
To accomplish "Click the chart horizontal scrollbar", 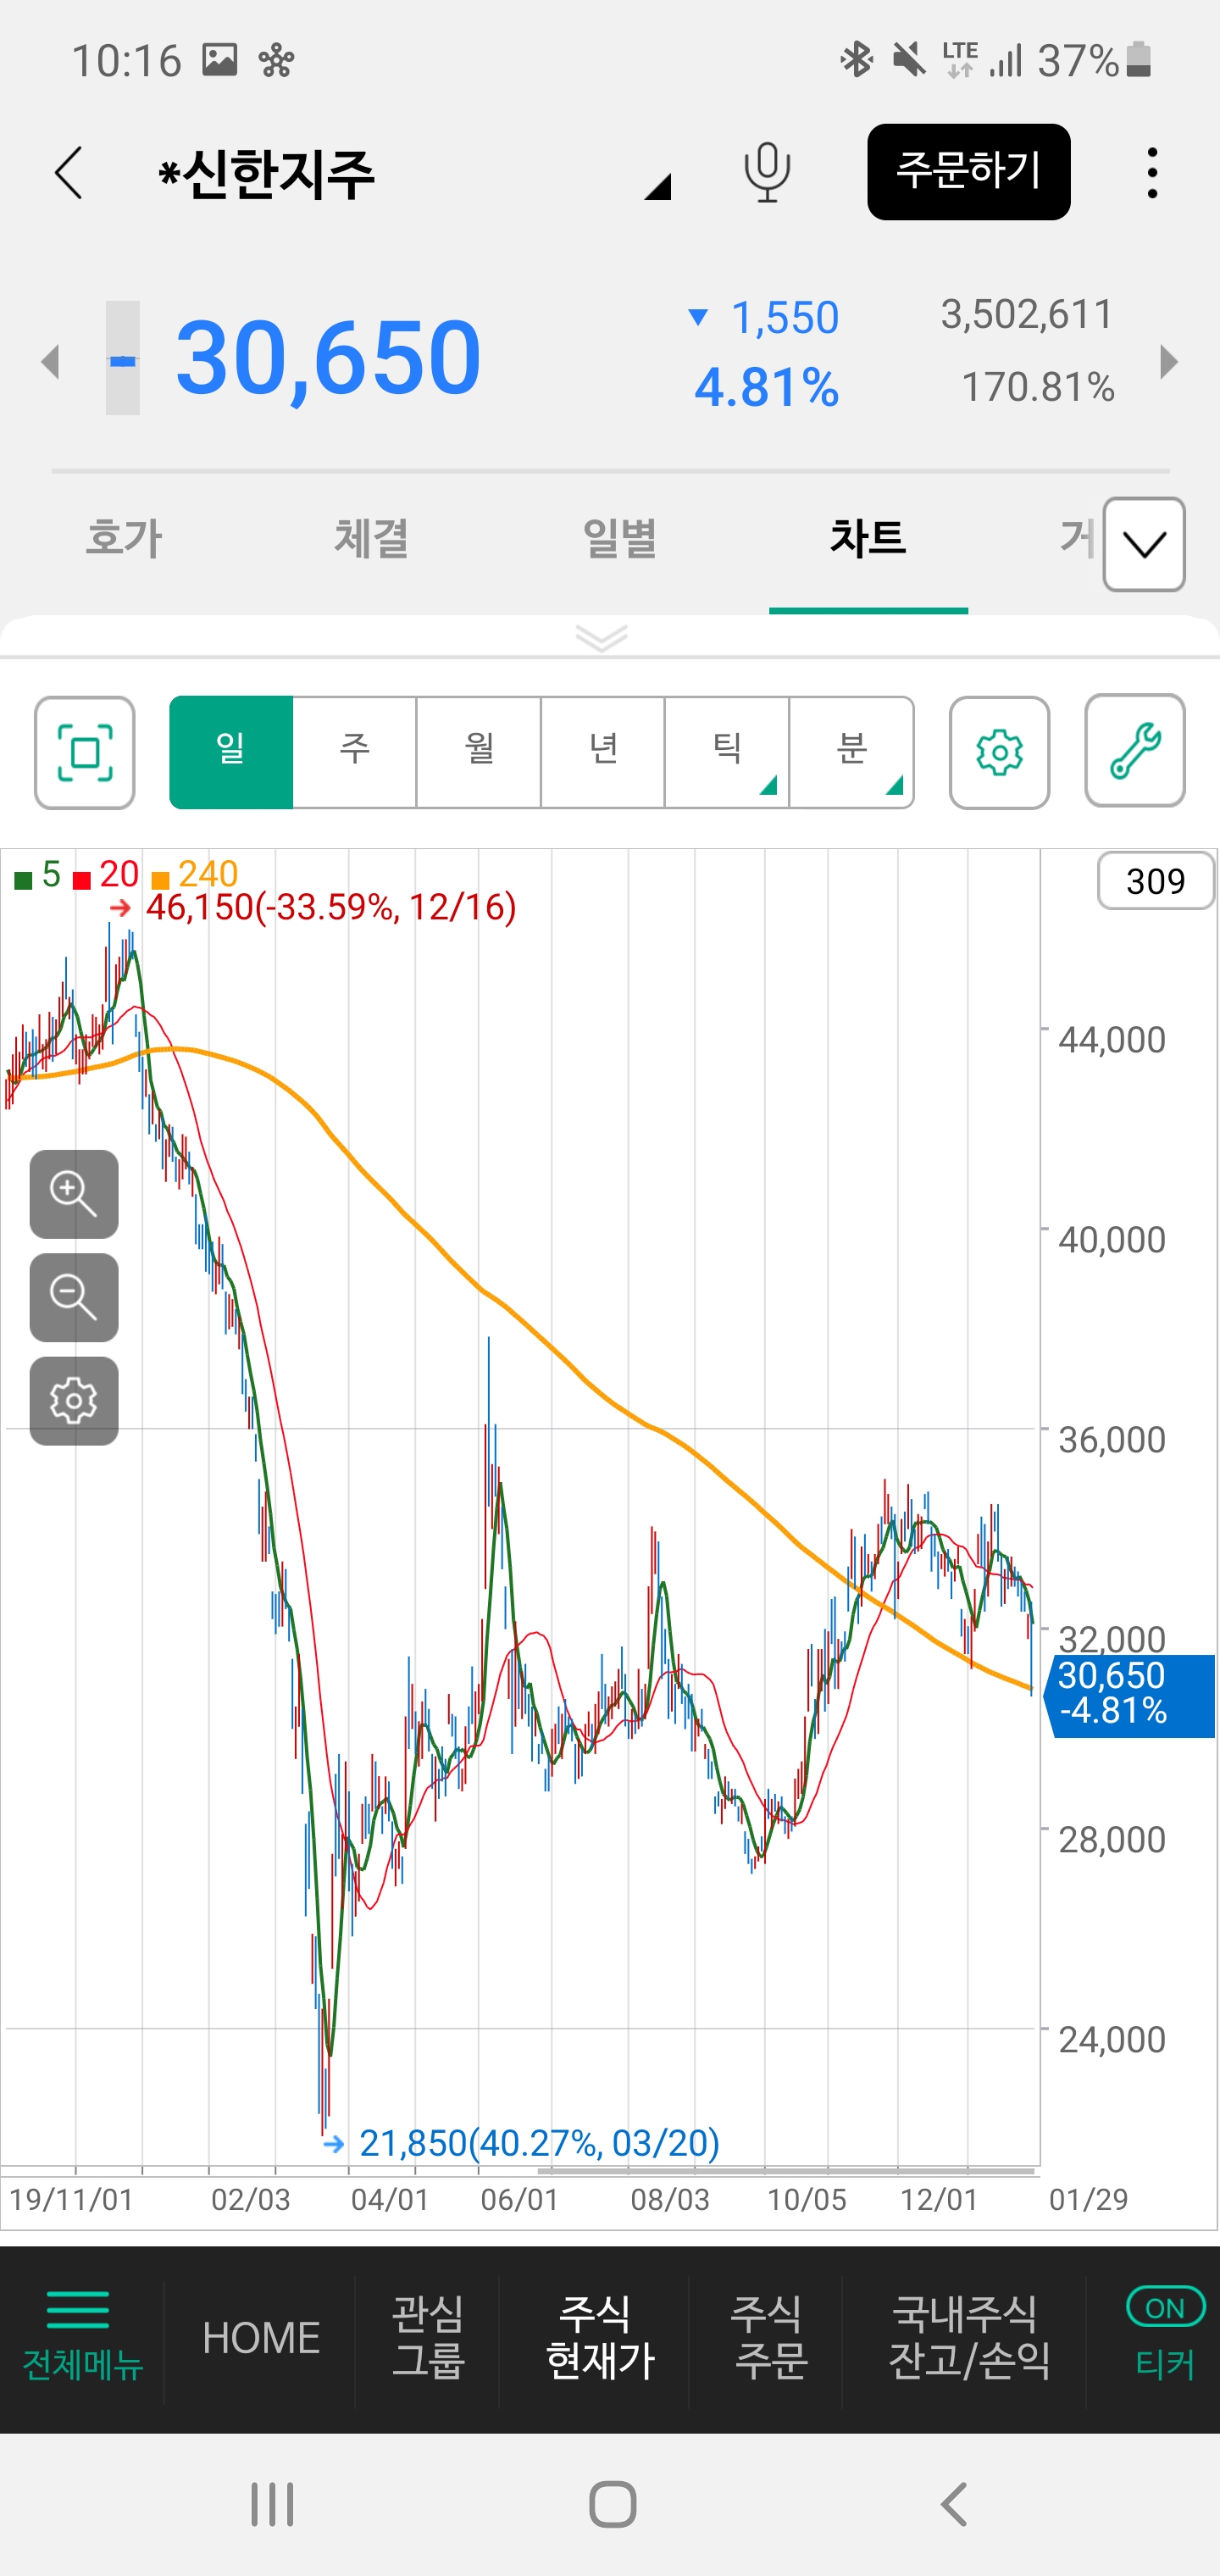I will point(786,2171).
